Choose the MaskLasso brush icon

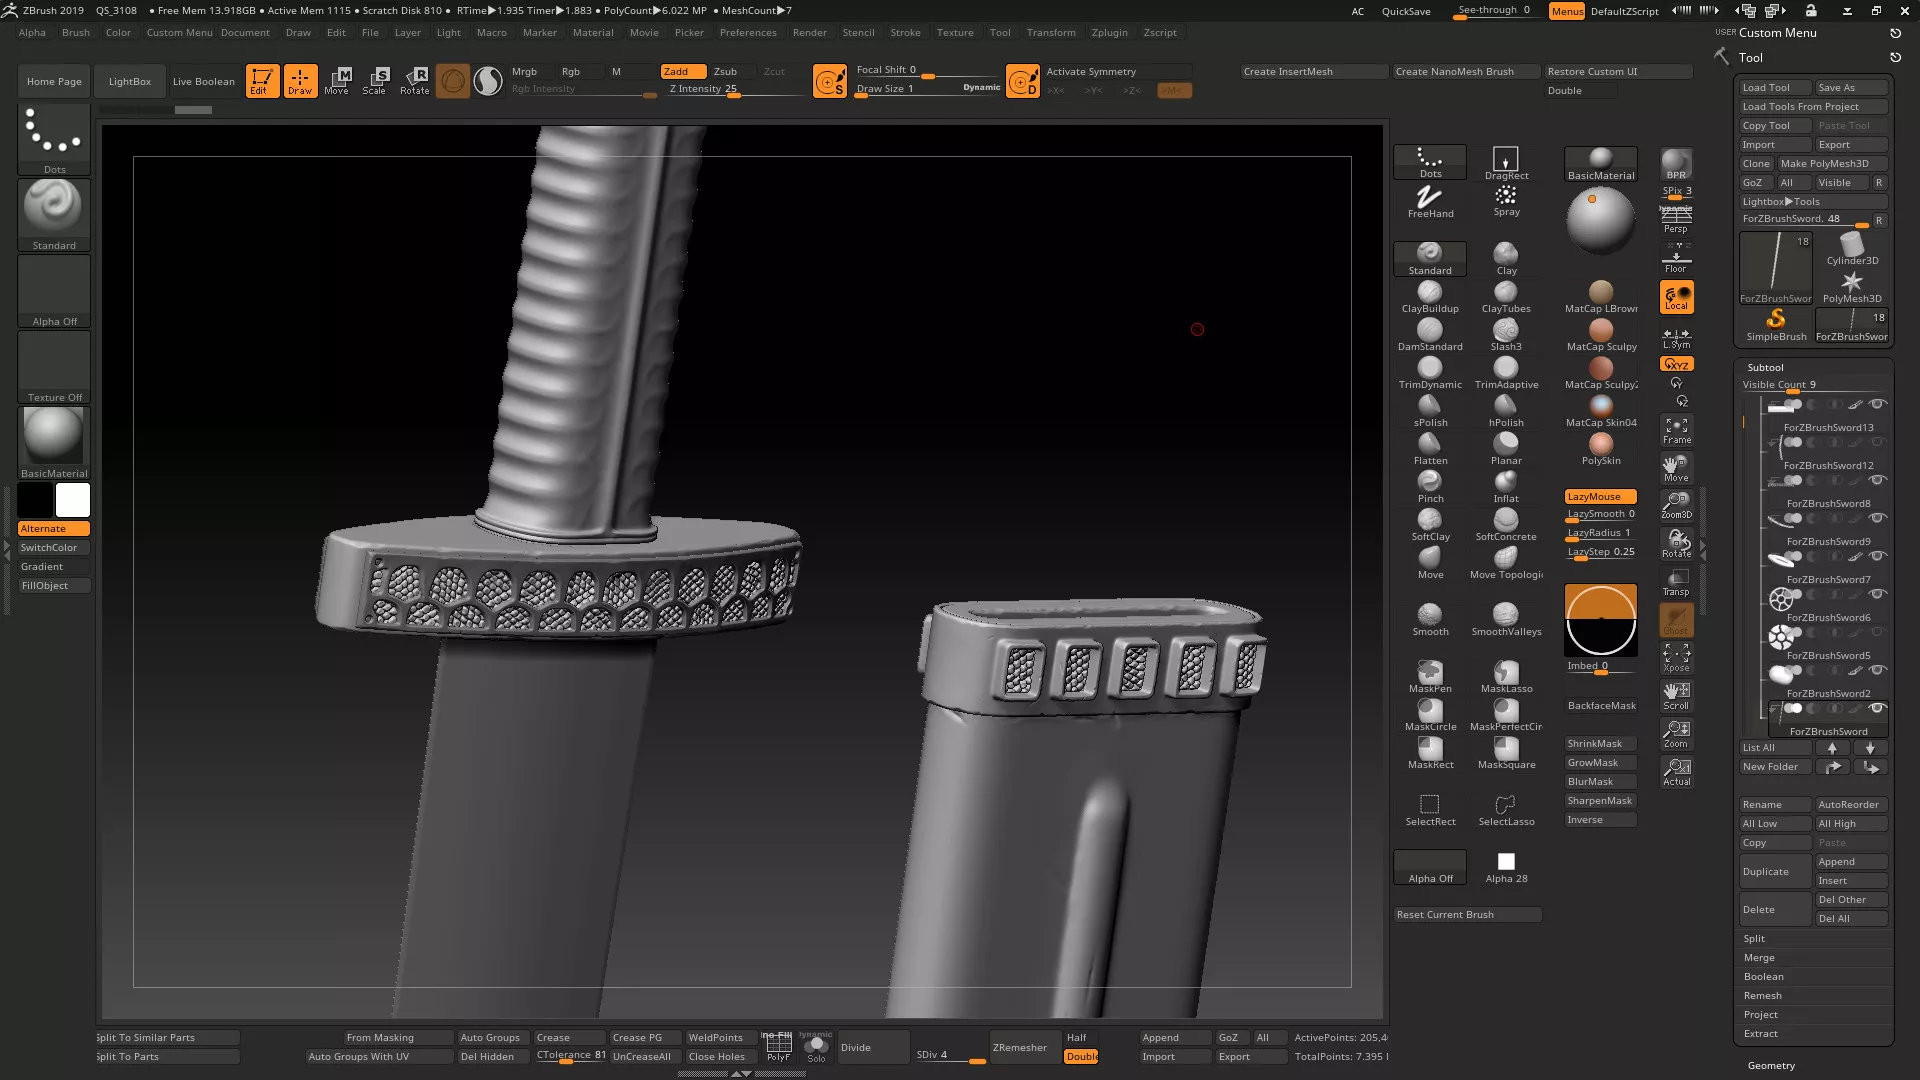pos(1506,672)
